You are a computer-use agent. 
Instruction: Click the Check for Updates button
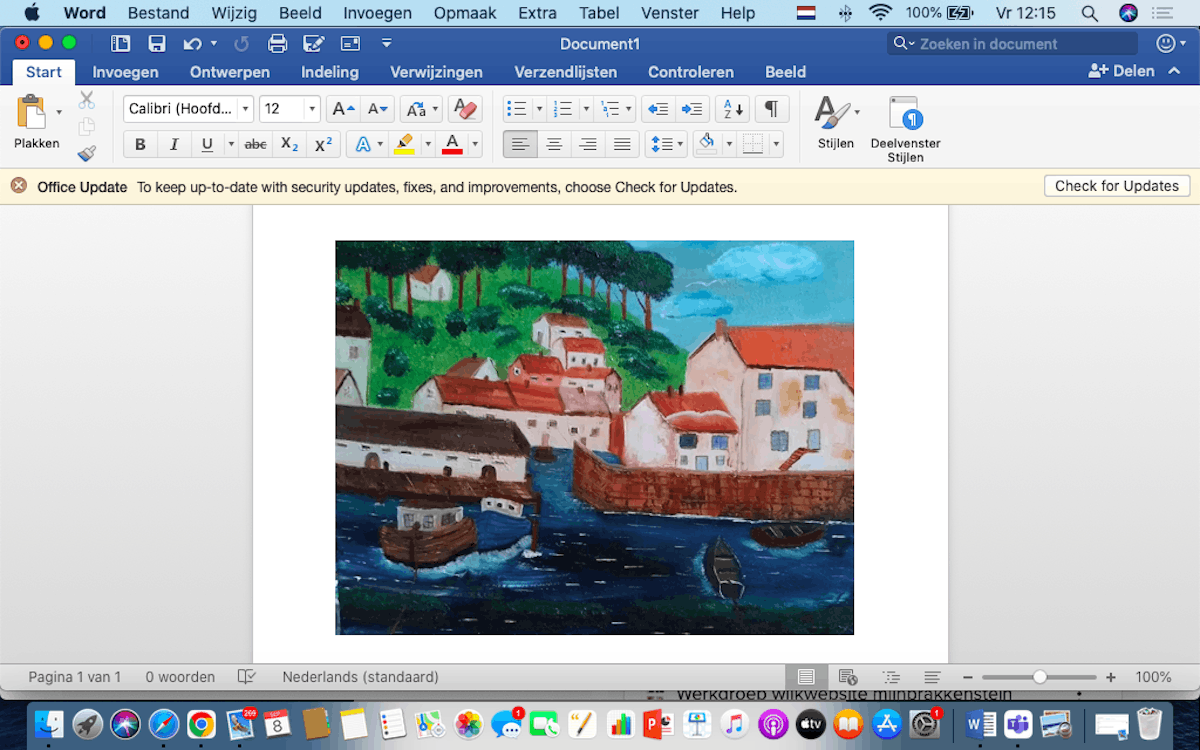coord(1116,186)
